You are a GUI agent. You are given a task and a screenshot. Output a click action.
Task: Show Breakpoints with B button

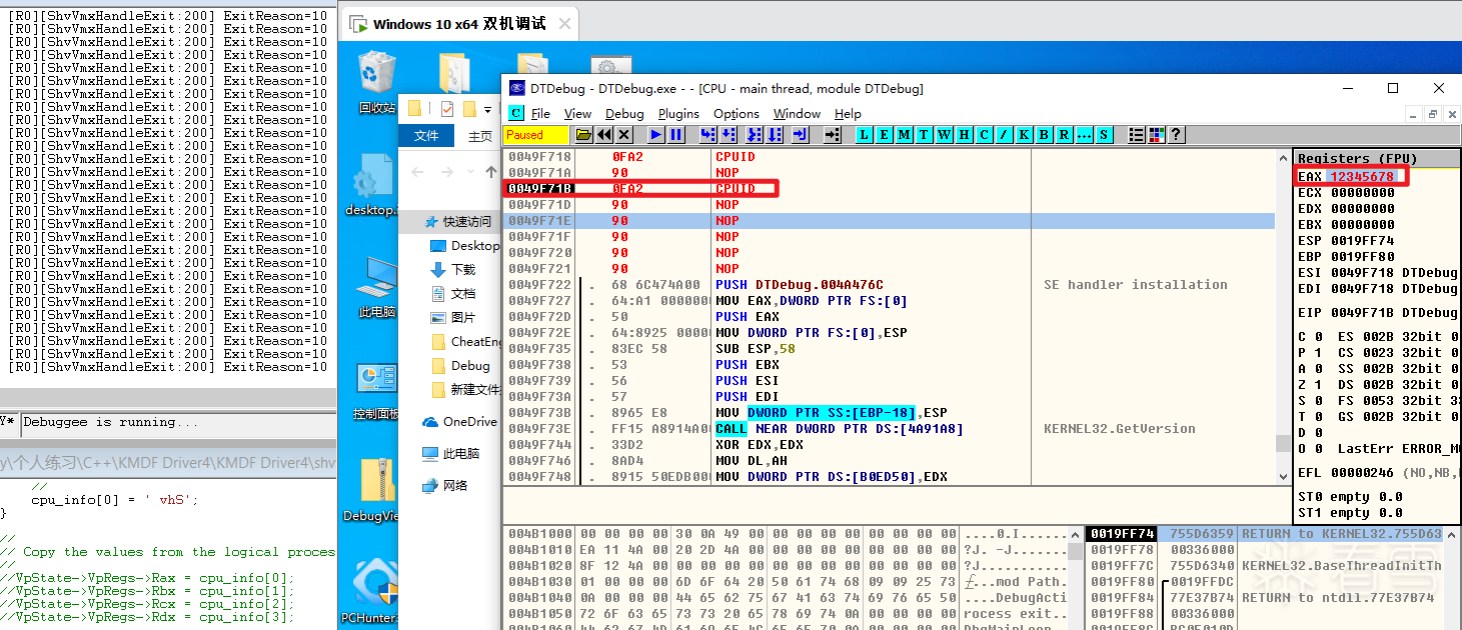tap(1044, 134)
